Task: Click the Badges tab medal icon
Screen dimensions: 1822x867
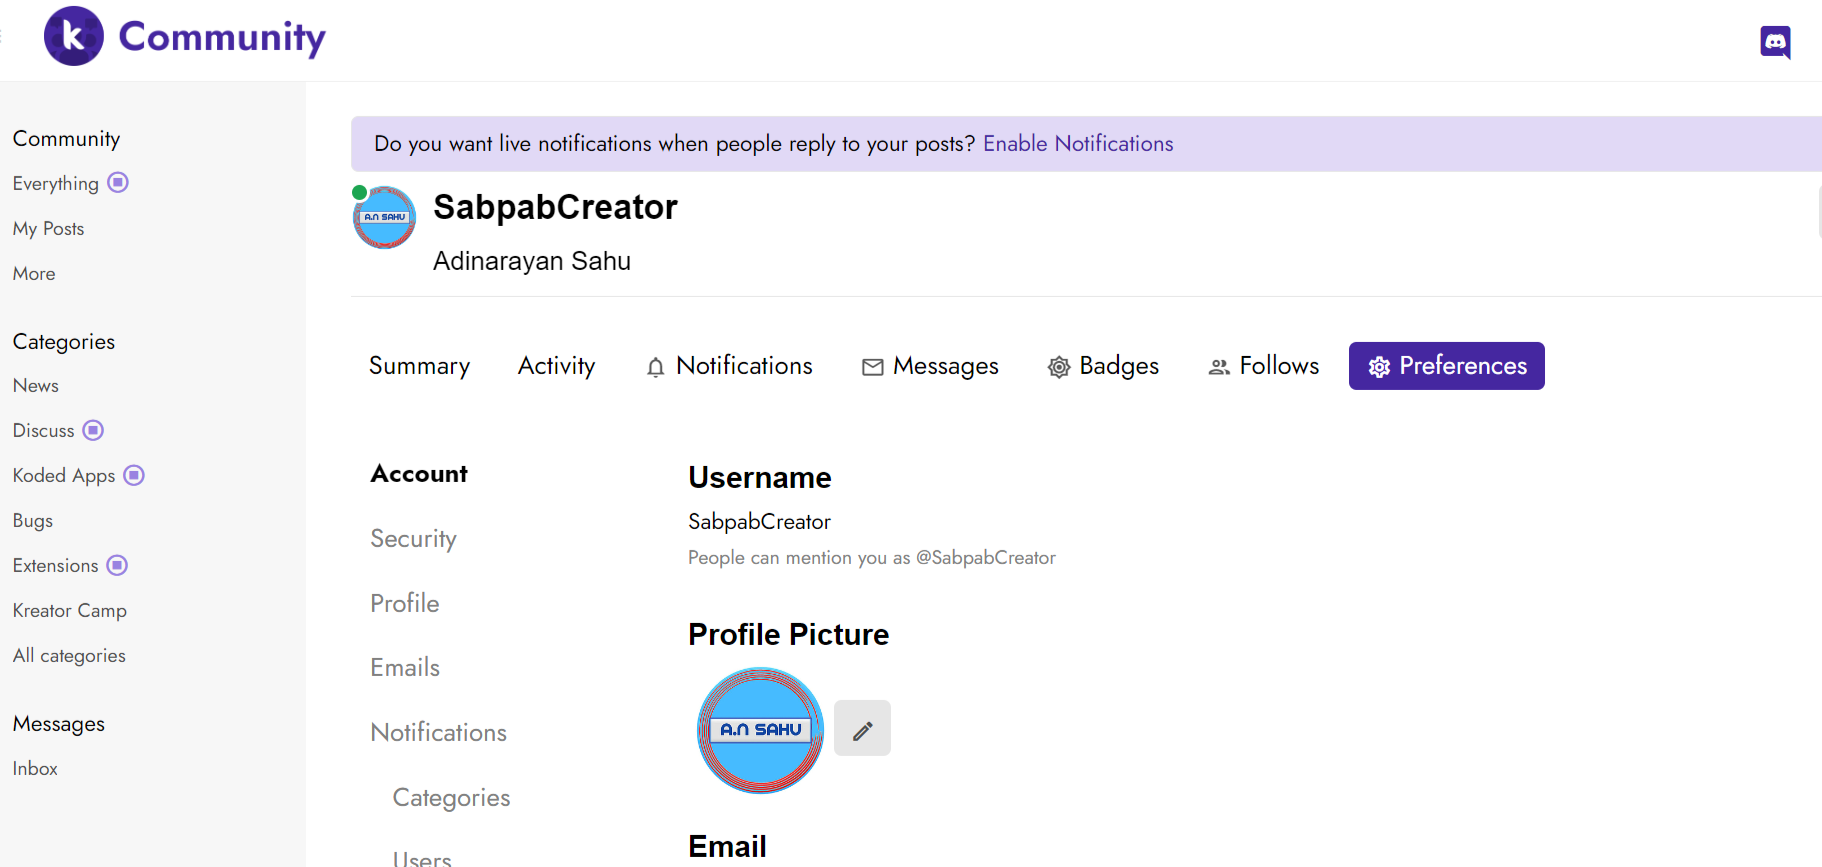Action: (x=1059, y=367)
